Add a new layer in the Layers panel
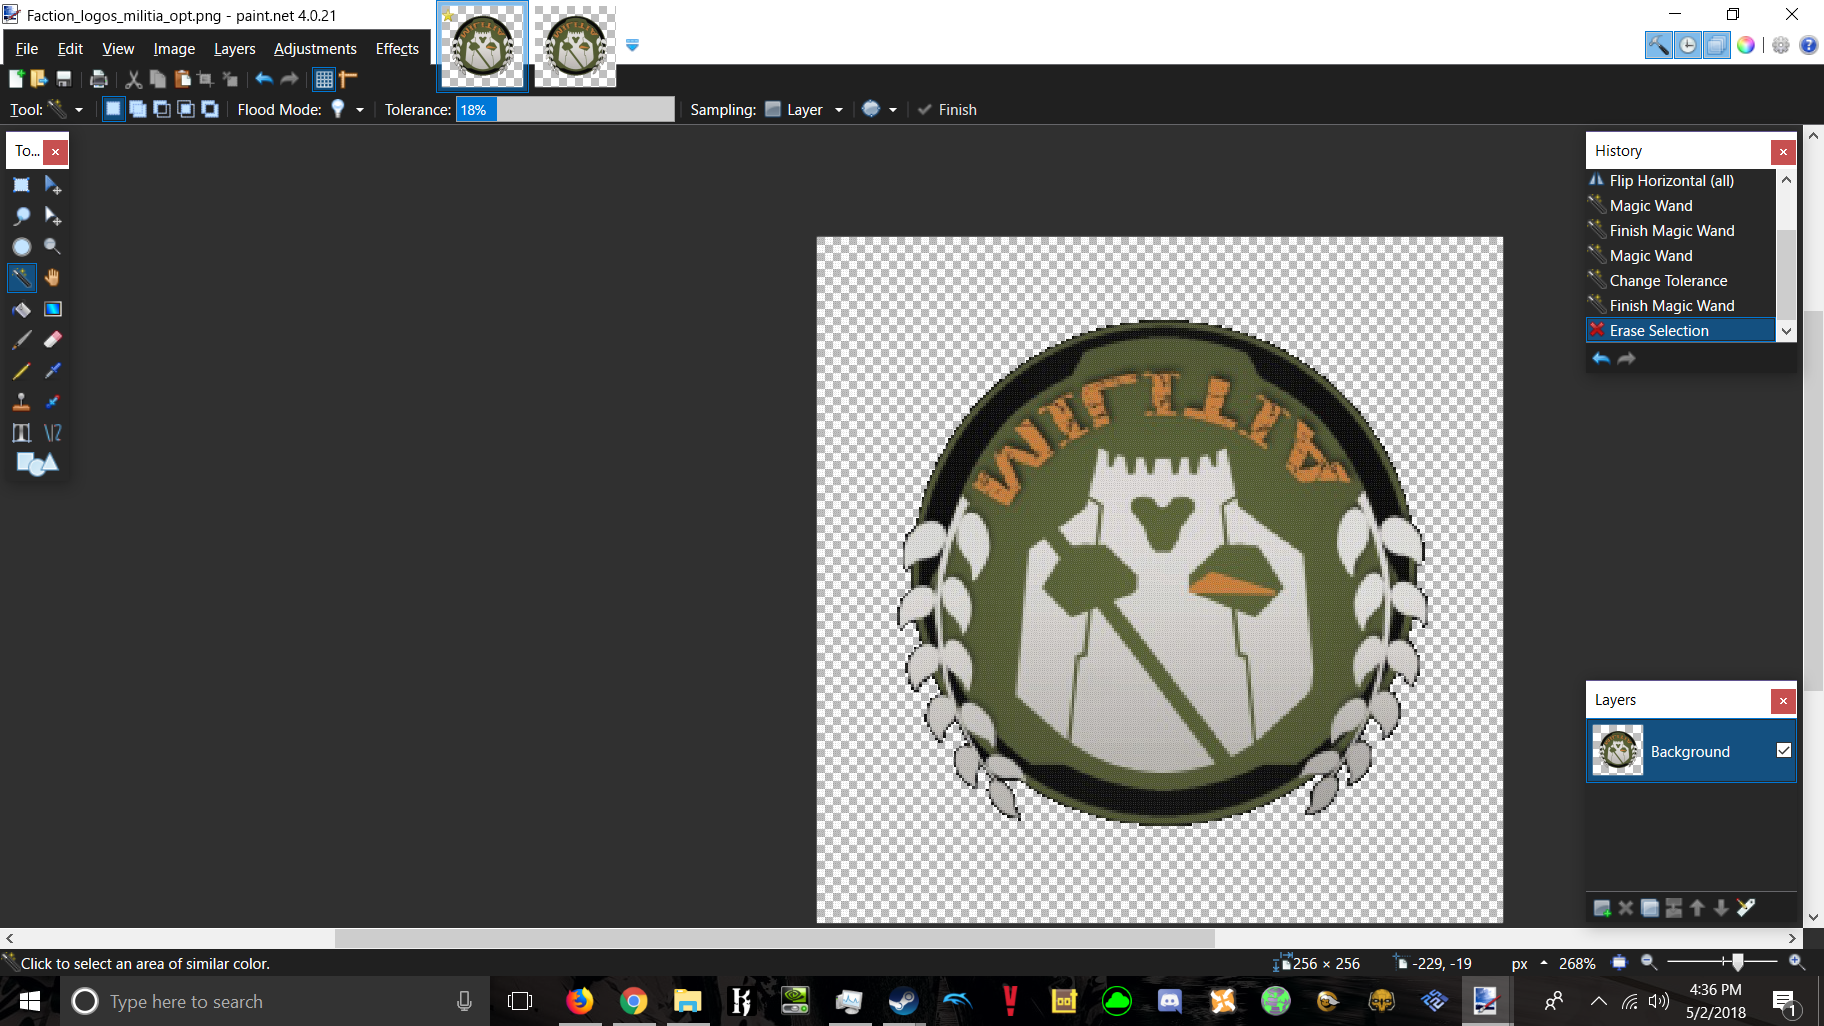 (1601, 908)
